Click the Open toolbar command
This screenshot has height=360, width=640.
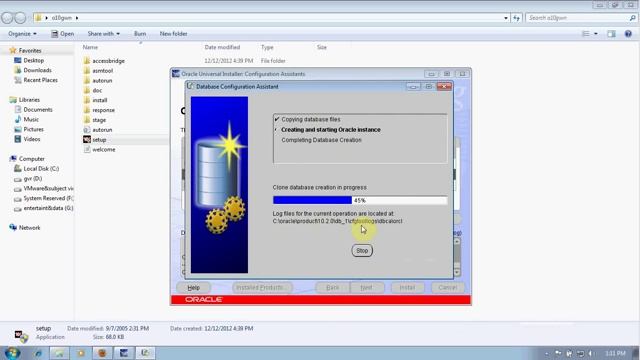(63, 34)
